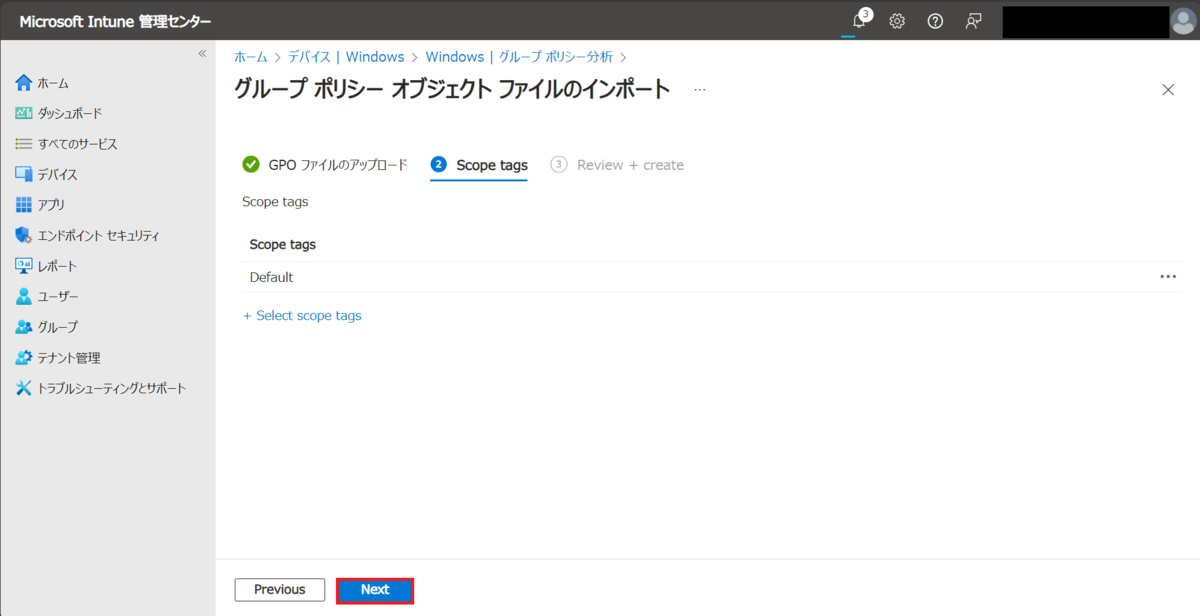Click the Users person icon
Image resolution: width=1200 pixels, height=616 pixels.
pos(24,297)
